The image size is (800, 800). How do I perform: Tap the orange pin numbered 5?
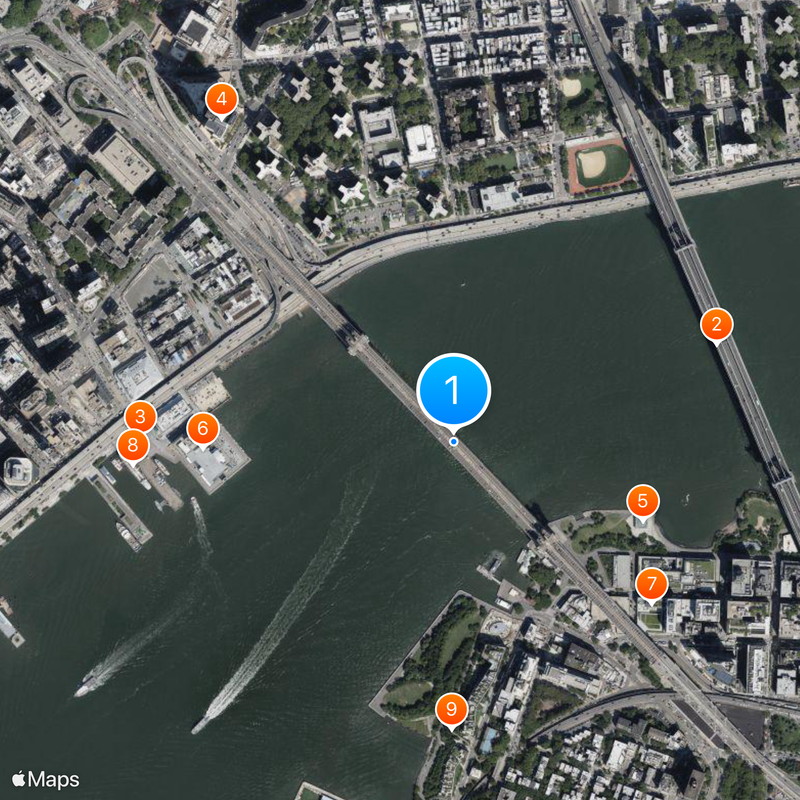(643, 502)
